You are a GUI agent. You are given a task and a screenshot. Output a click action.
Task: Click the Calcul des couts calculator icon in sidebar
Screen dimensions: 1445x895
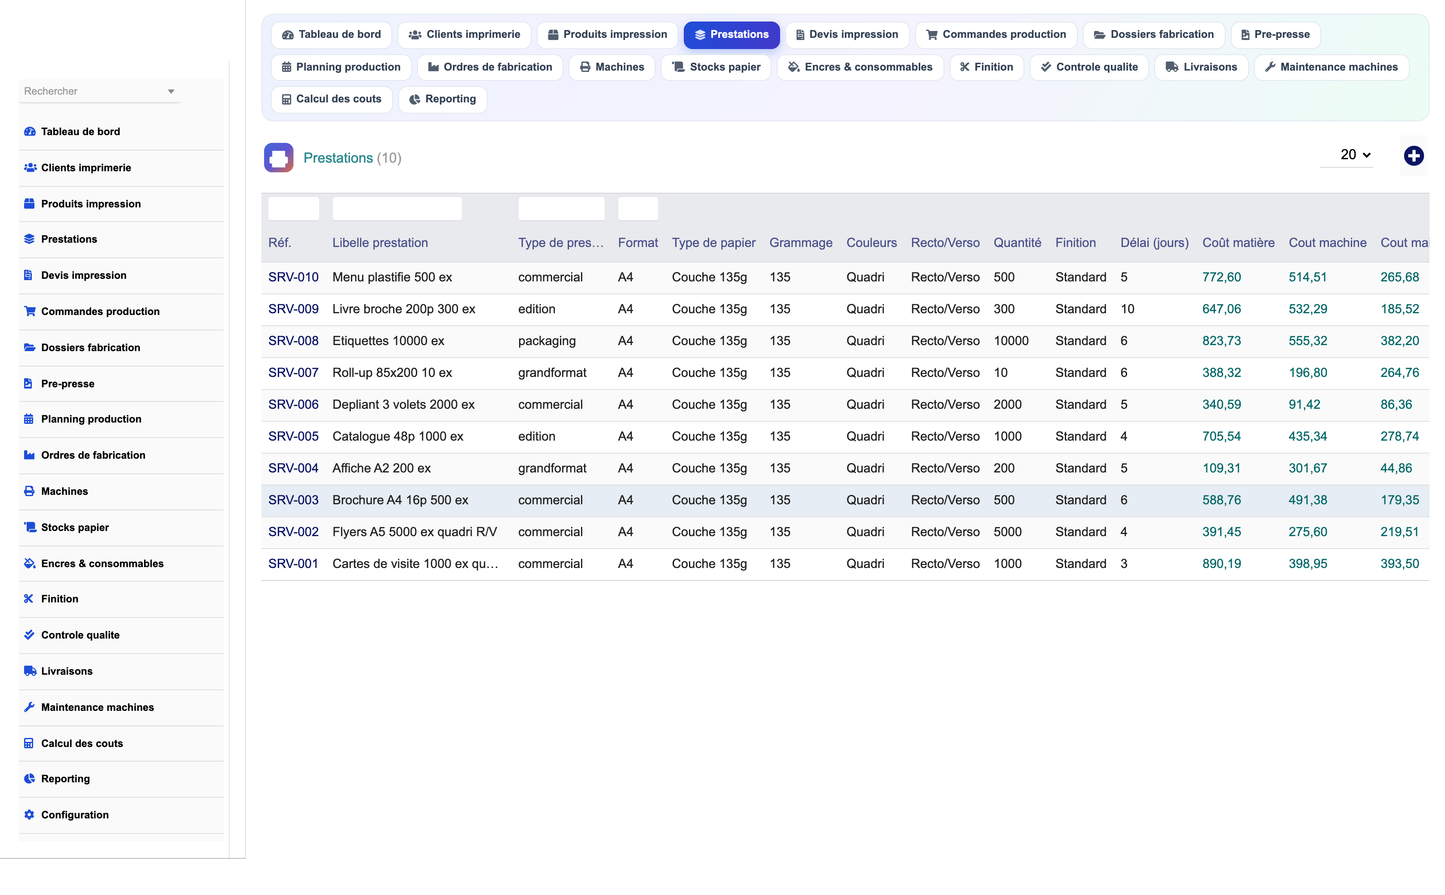pyautogui.click(x=29, y=744)
